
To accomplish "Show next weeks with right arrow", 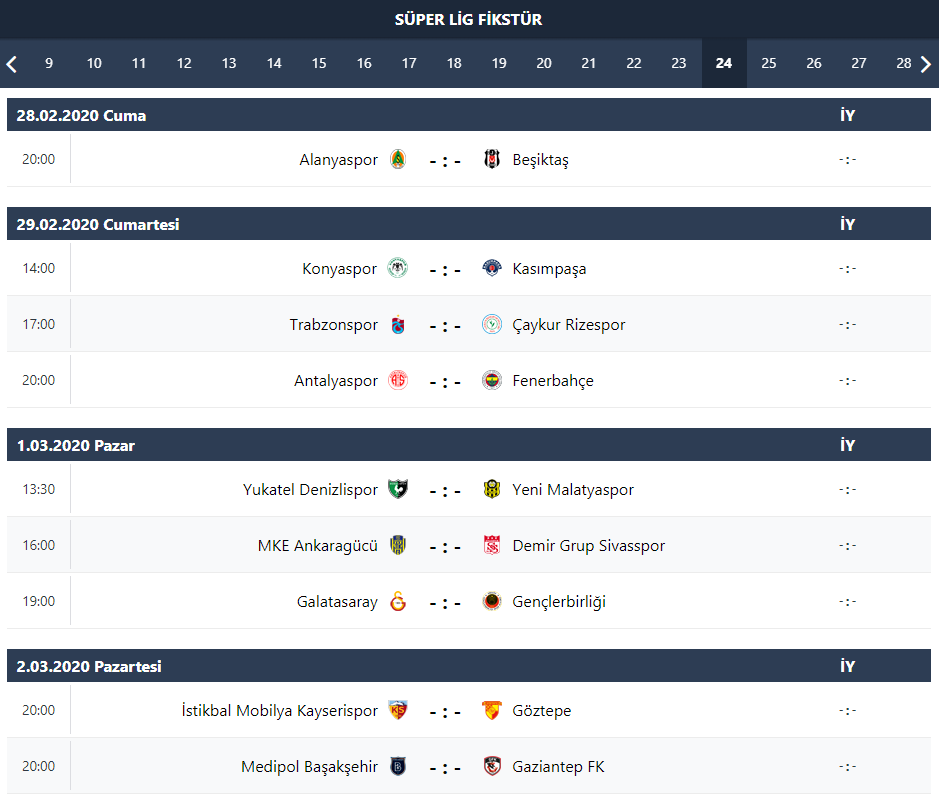I will coord(926,64).
